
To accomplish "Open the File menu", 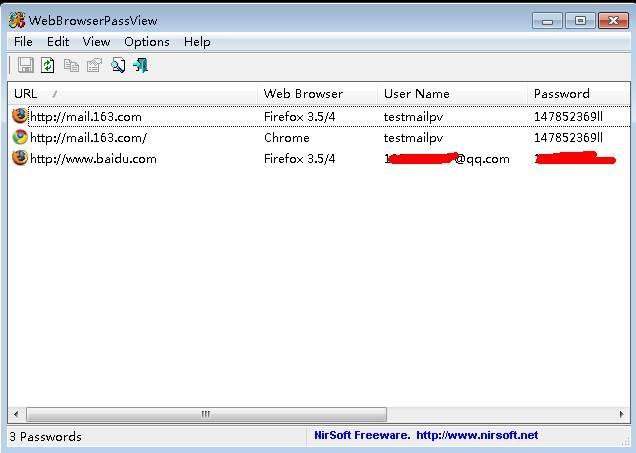I will click(x=23, y=42).
